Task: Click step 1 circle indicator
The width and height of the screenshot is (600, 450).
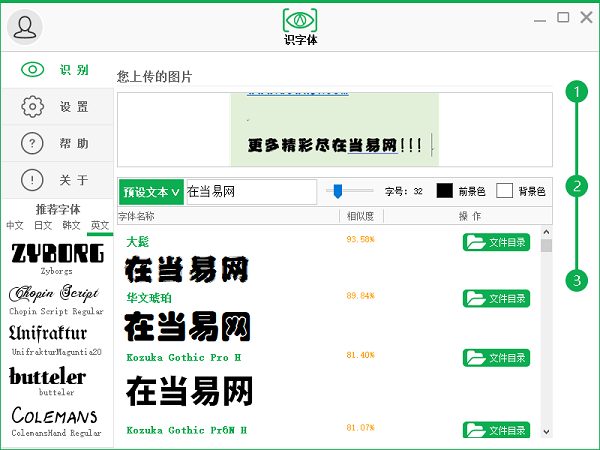Action: pyautogui.click(x=576, y=93)
